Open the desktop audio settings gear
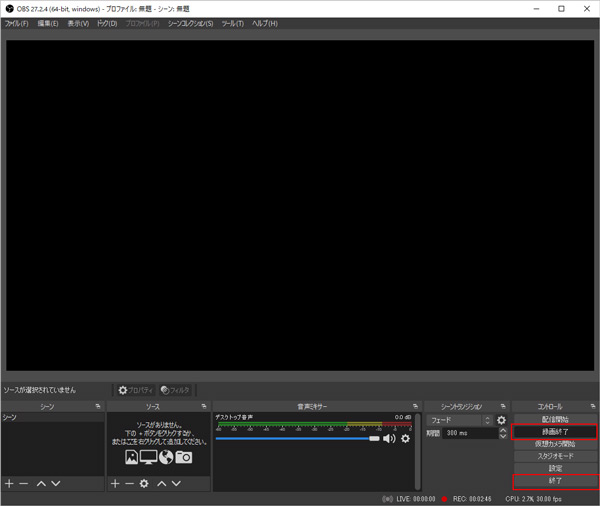 click(405, 438)
